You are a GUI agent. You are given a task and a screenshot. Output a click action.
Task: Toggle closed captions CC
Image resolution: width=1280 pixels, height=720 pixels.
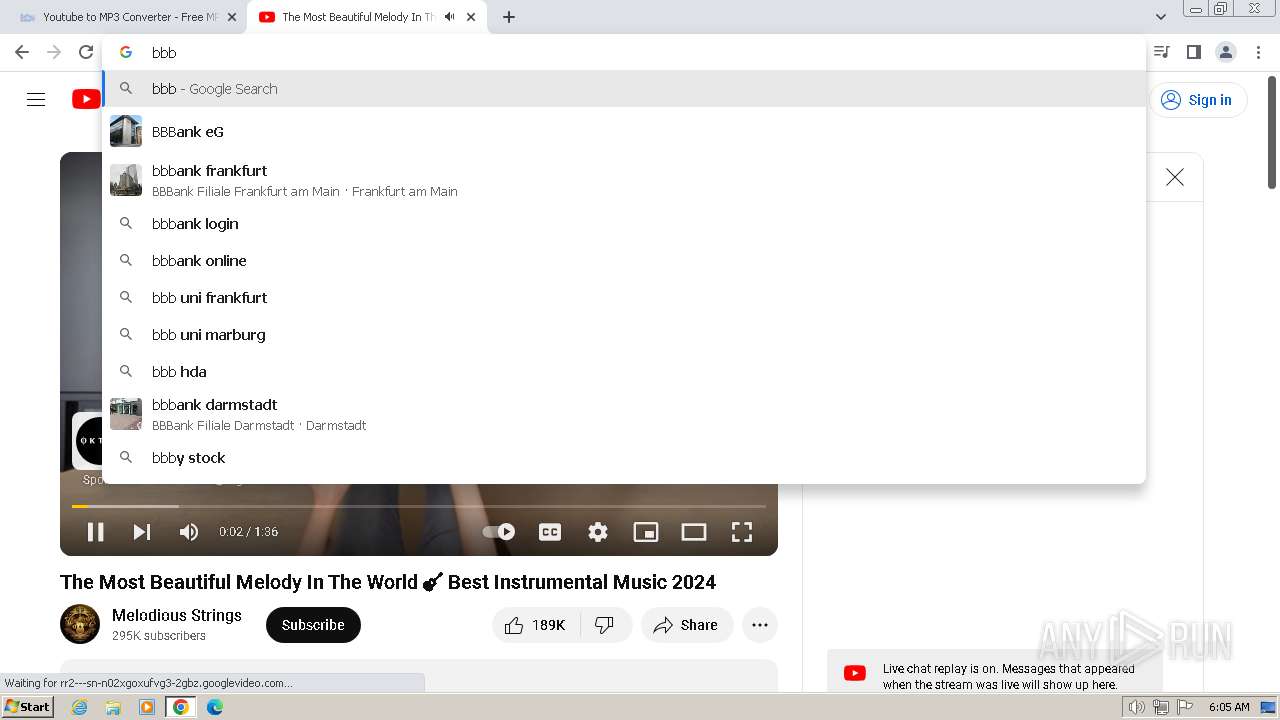[x=550, y=532]
